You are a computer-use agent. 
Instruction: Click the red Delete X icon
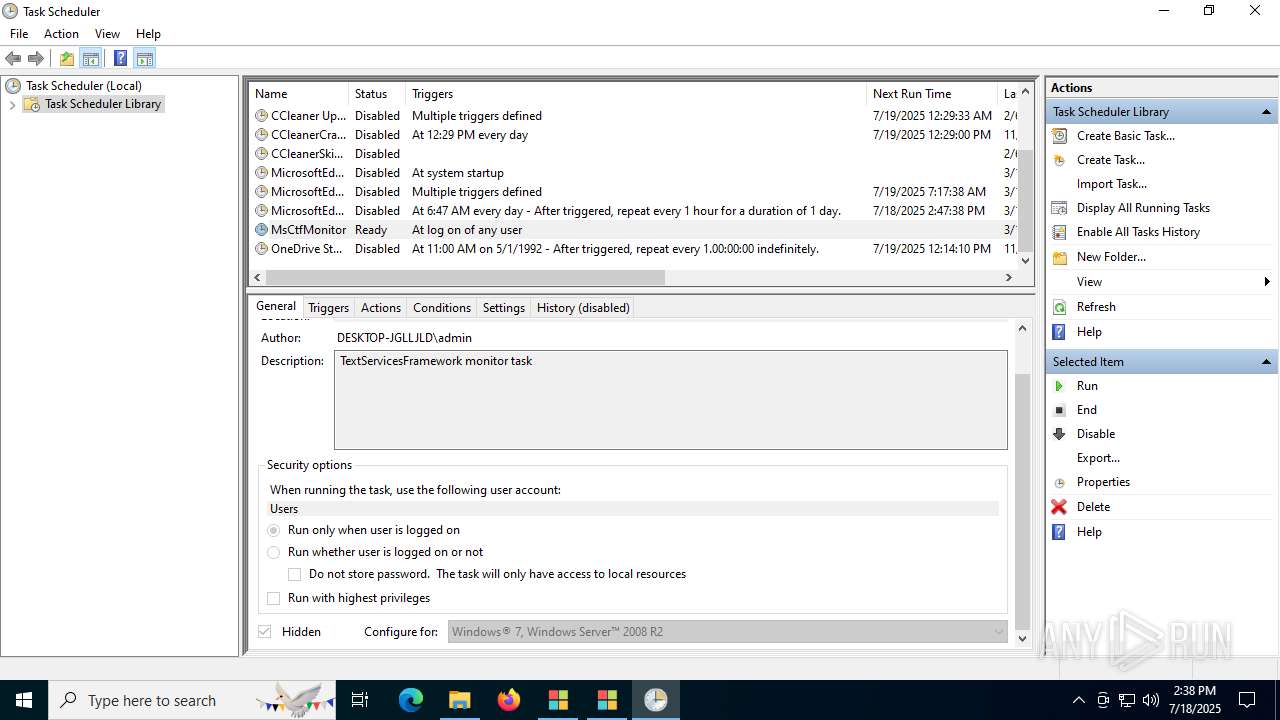click(1060, 507)
